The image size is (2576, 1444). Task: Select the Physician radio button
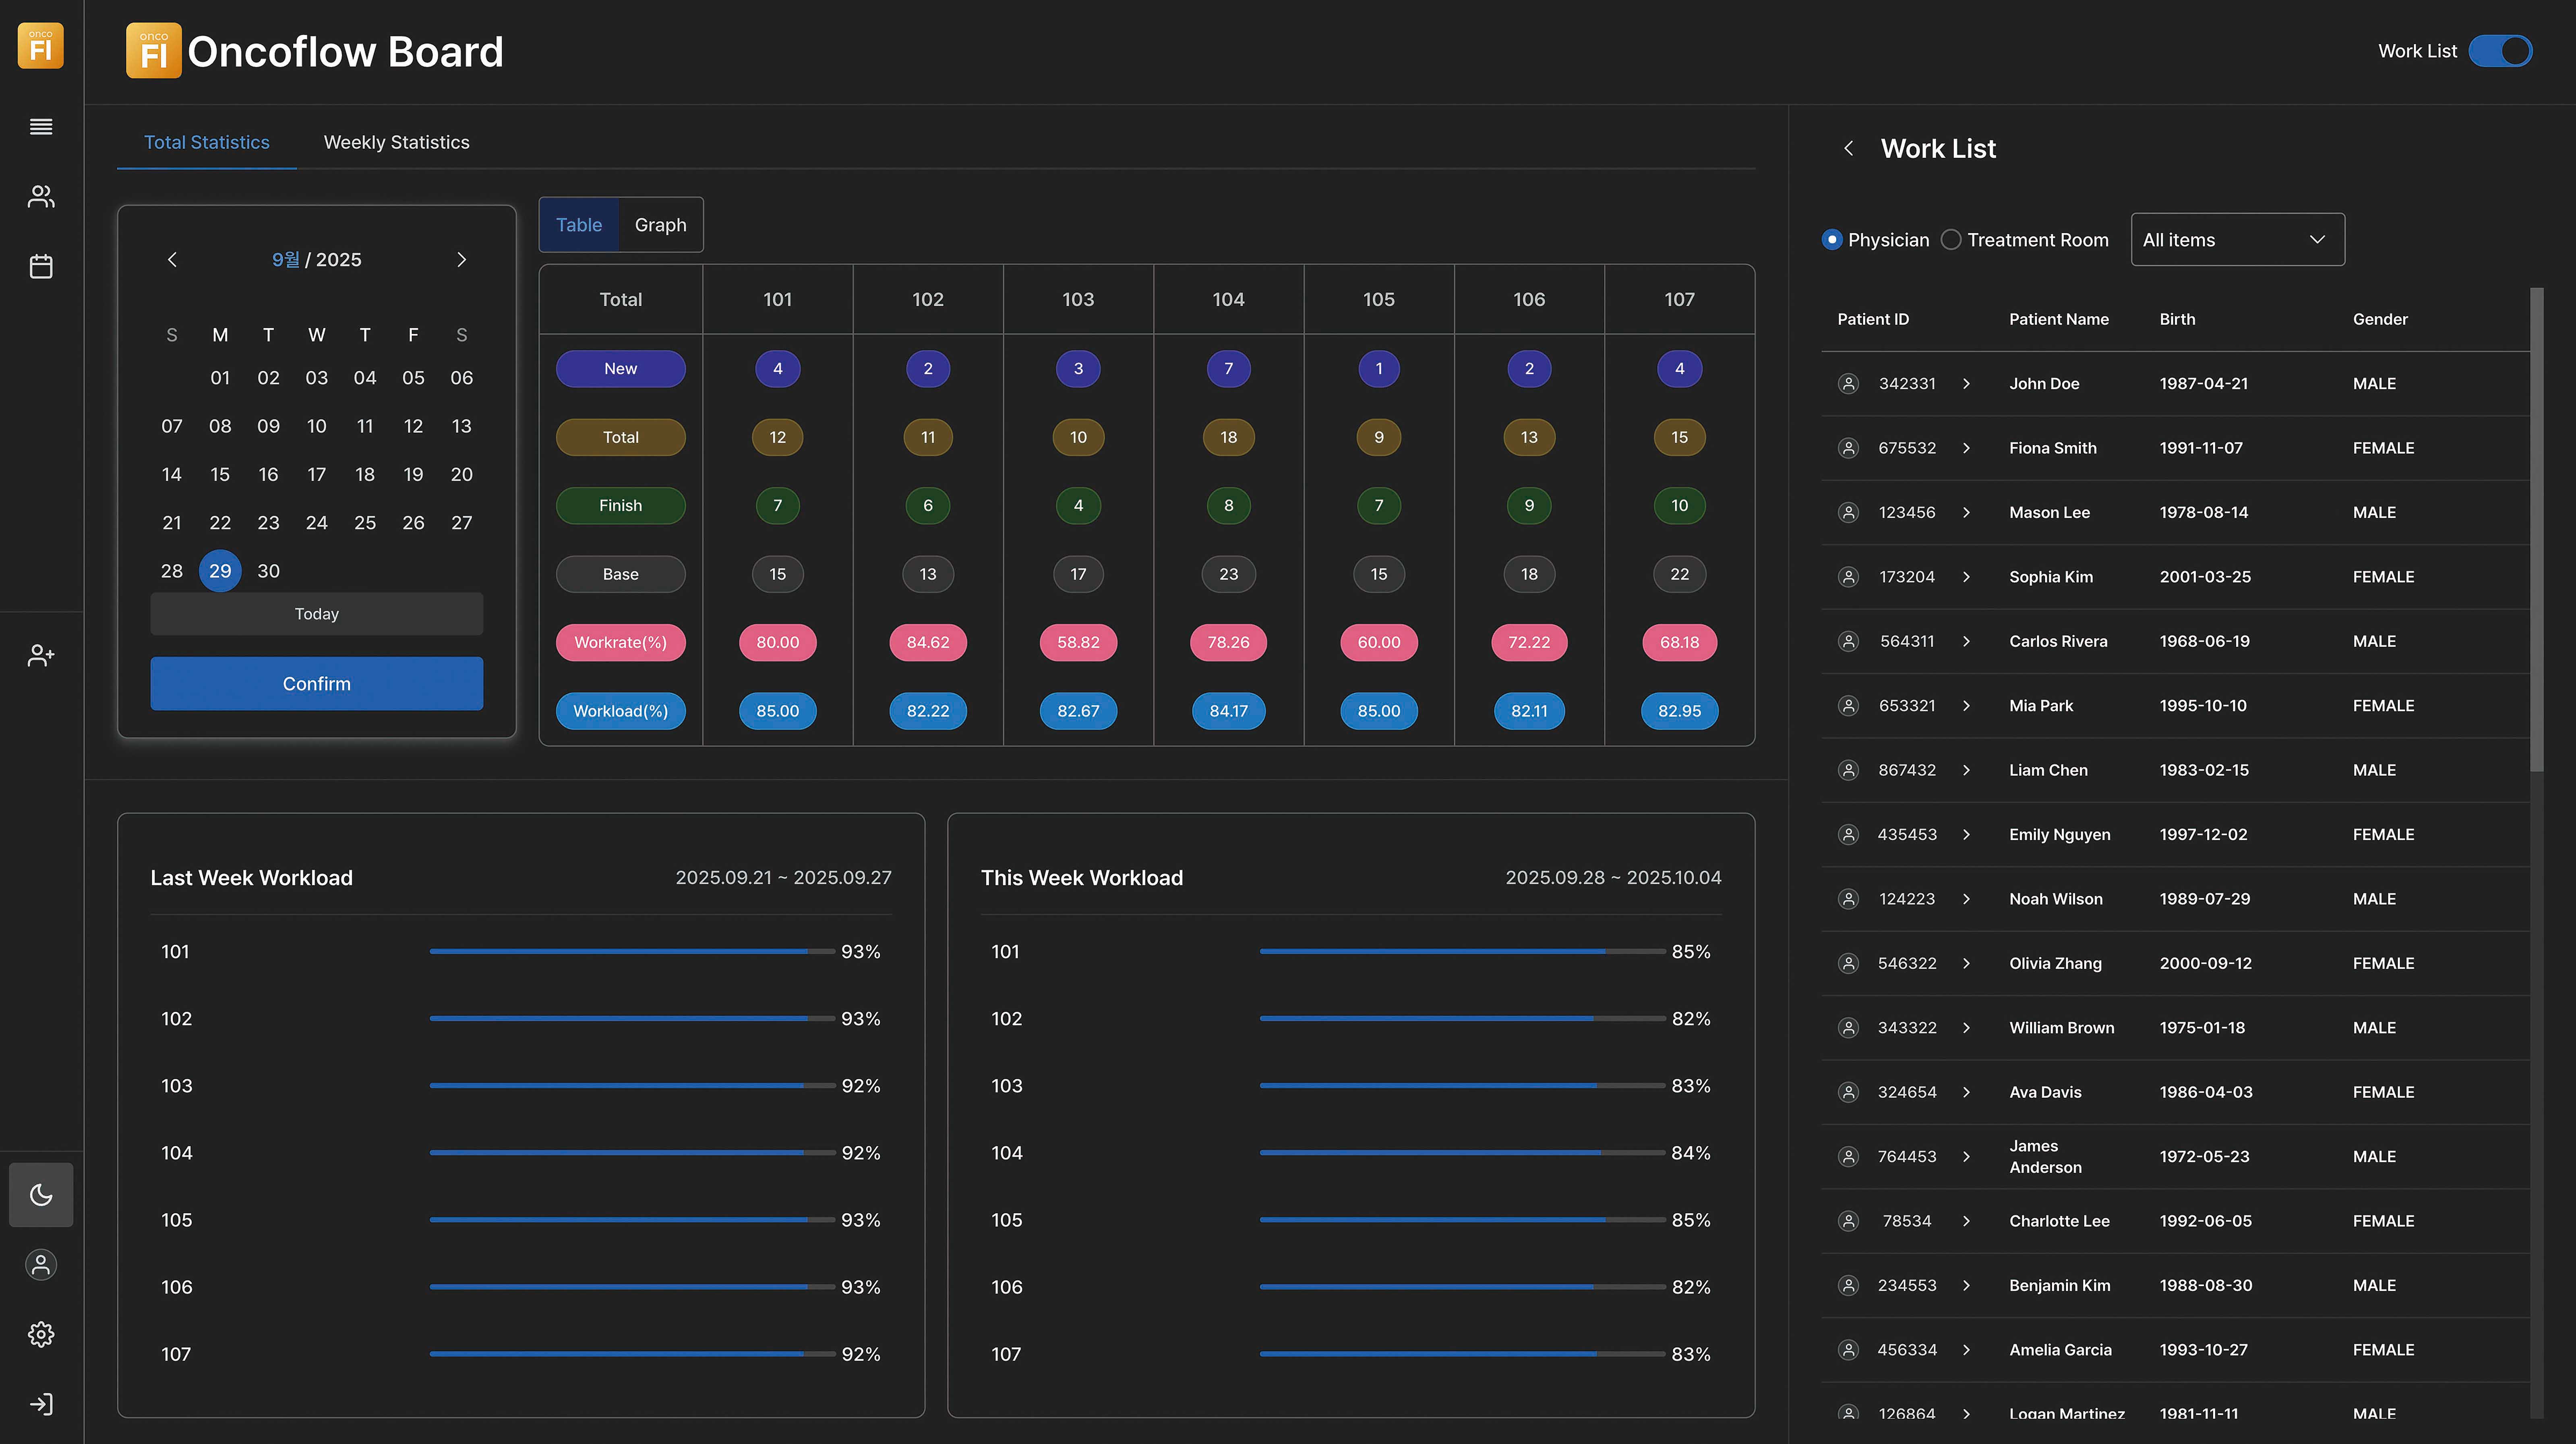pos(1832,240)
